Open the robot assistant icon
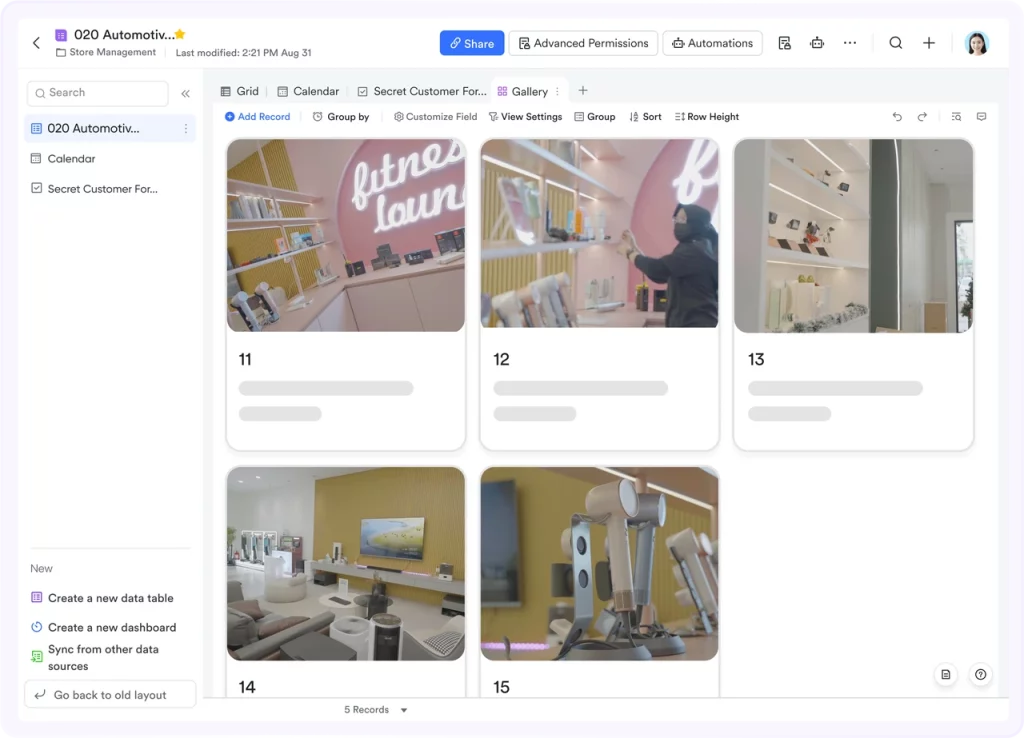 (x=817, y=43)
